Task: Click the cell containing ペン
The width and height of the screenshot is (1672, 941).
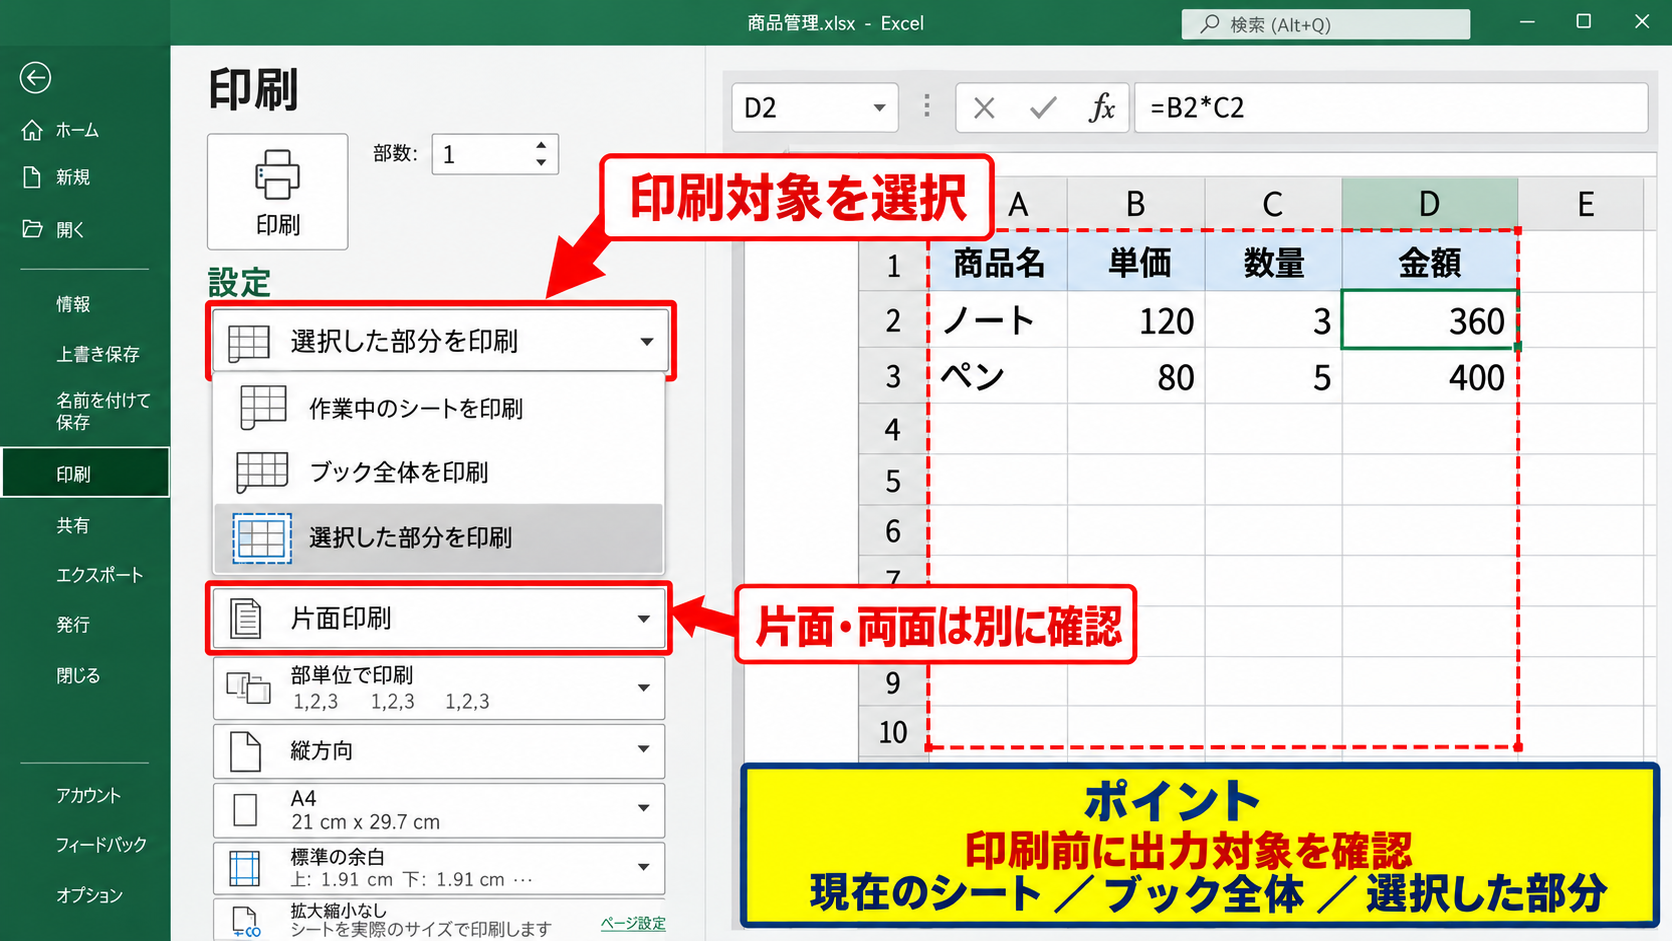Action: [x=998, y=376]
